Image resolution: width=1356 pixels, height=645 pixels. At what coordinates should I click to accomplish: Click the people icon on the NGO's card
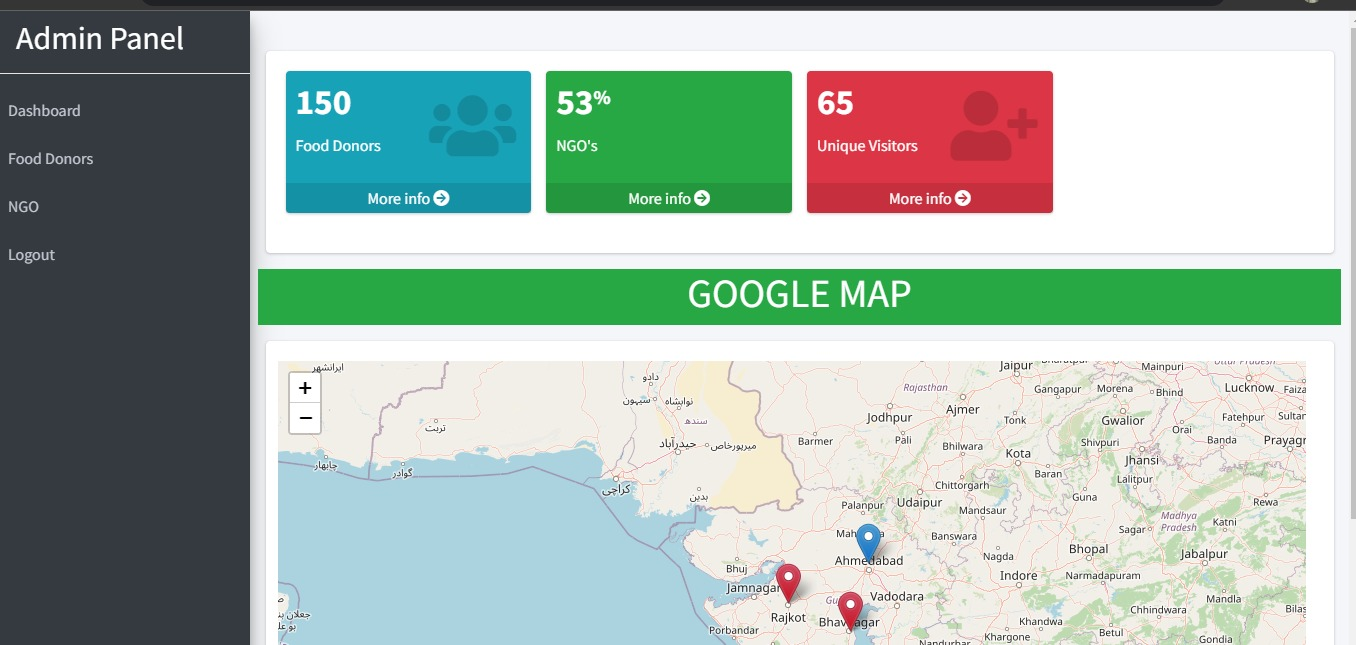pyautogui.click(x=733, y=125)
